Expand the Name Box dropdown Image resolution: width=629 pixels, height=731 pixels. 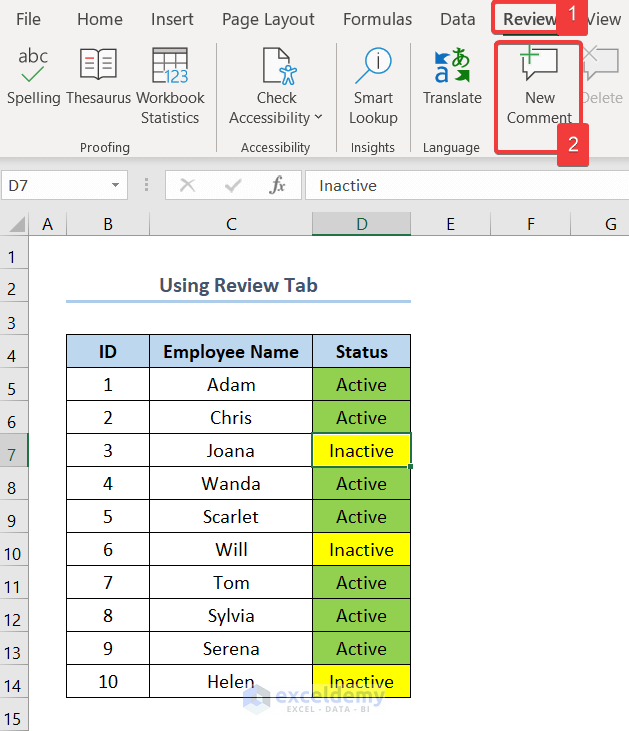point(116,185)
